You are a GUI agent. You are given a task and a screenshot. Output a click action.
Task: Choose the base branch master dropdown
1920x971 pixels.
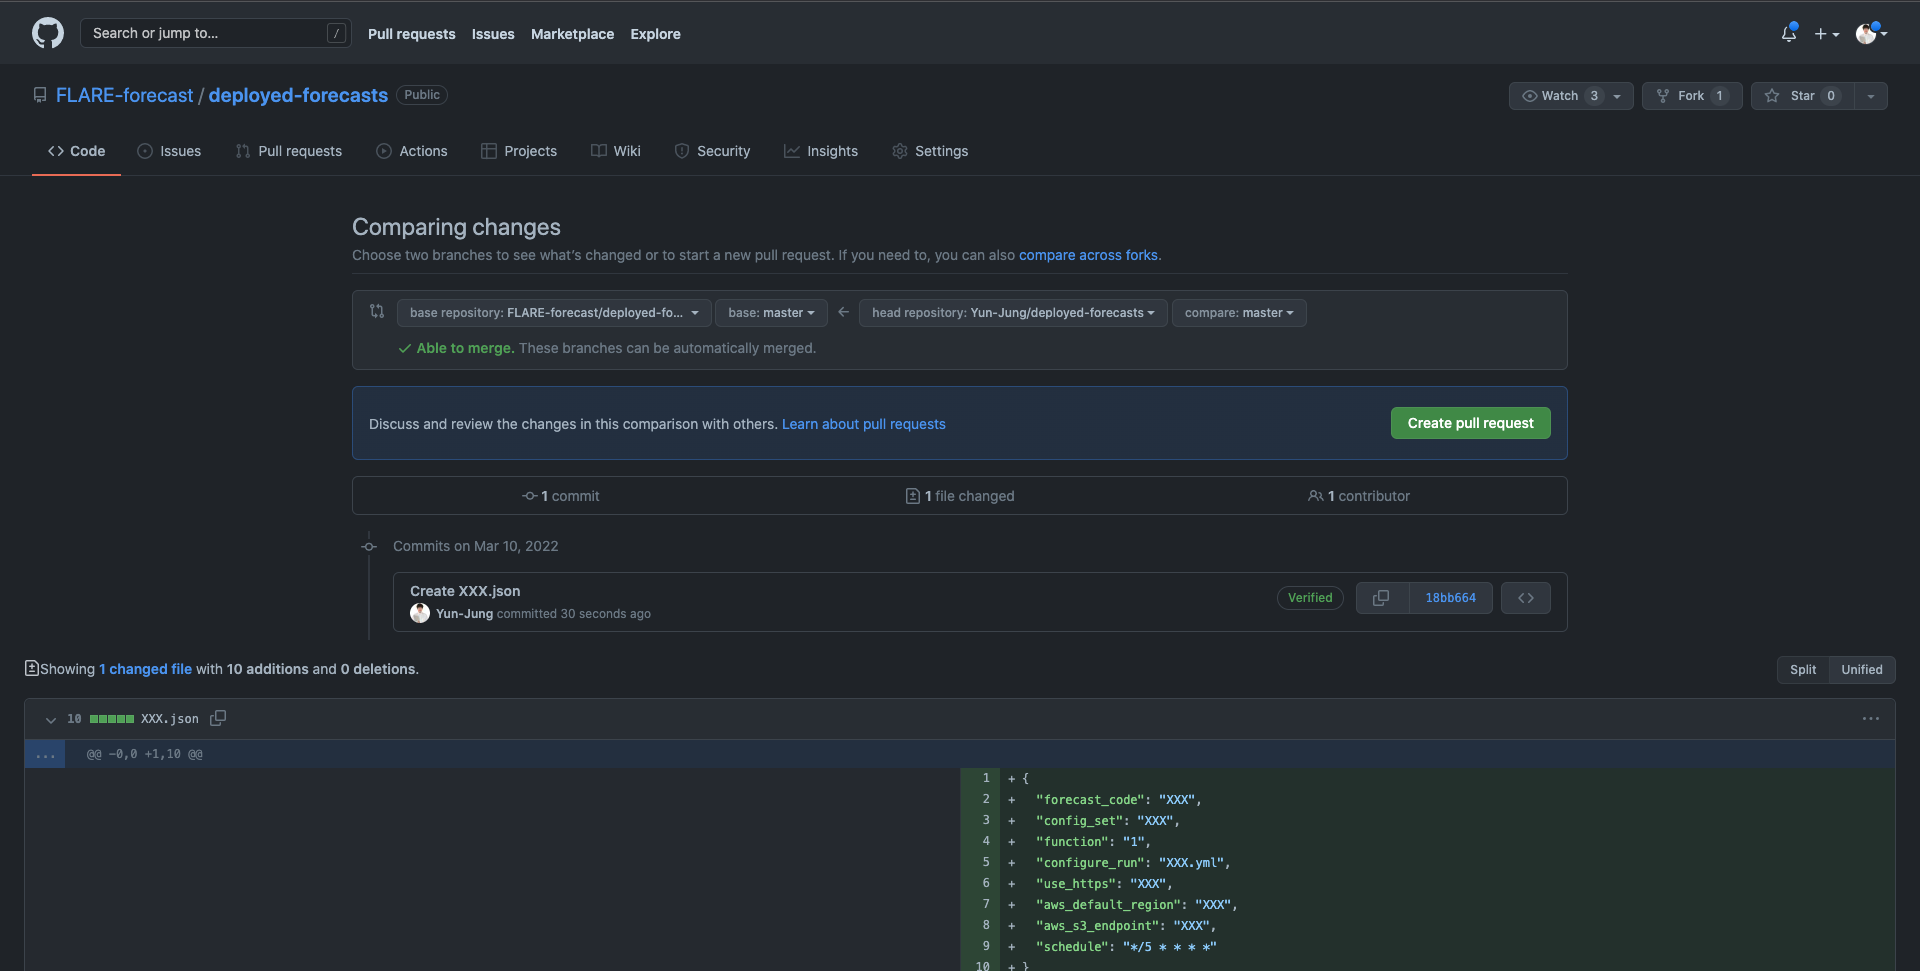tap(771, 313)
